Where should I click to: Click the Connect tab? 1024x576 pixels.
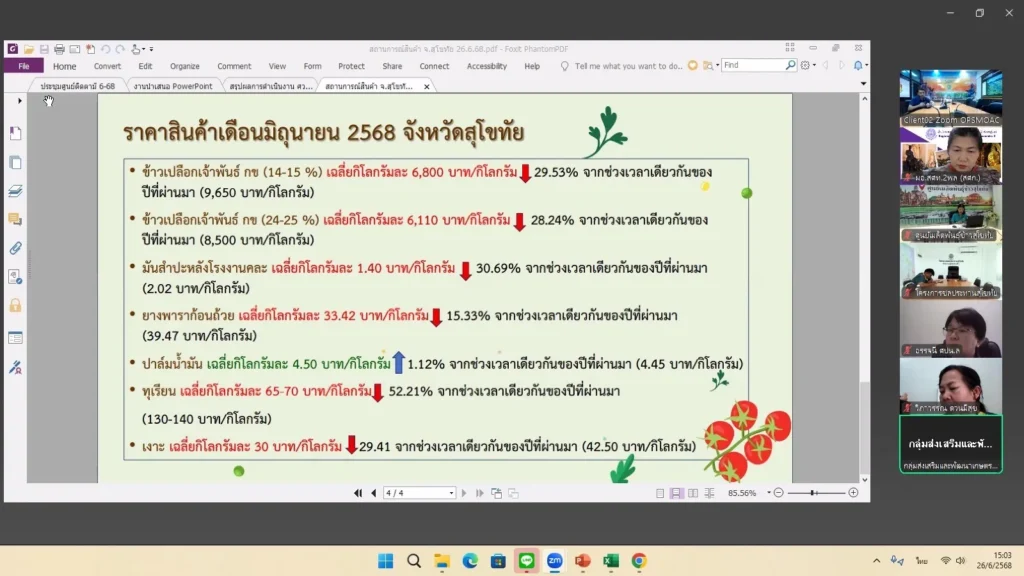434,66
